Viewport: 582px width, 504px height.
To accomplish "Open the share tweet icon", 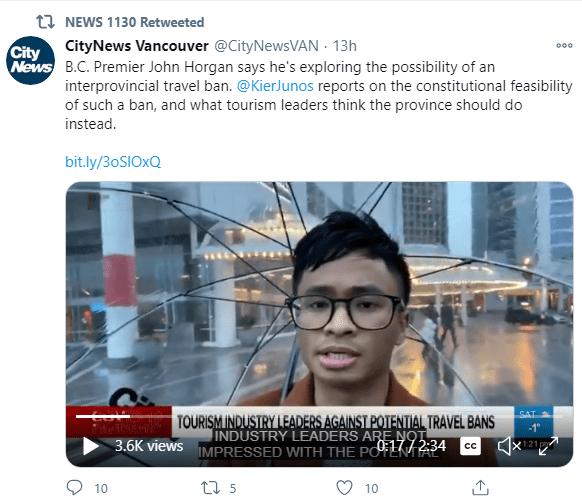I will click(480, 488).
